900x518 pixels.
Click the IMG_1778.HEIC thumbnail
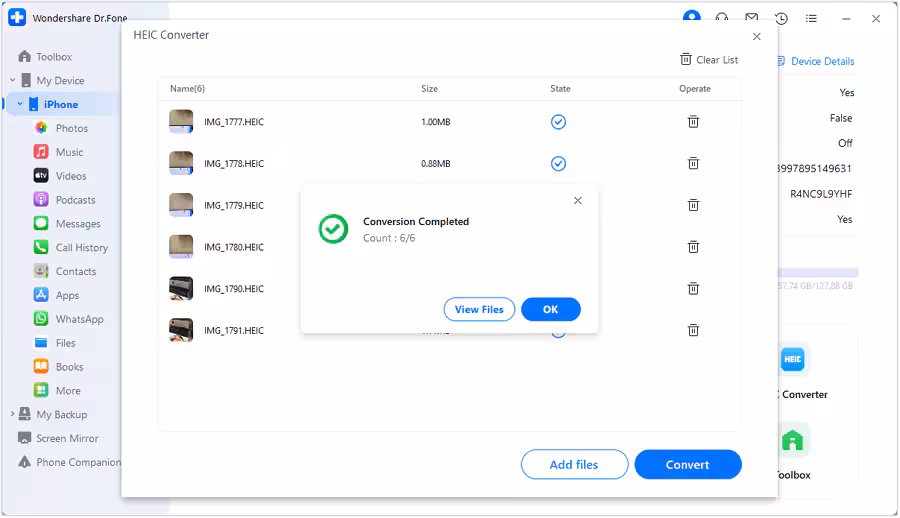coord(181,164)
